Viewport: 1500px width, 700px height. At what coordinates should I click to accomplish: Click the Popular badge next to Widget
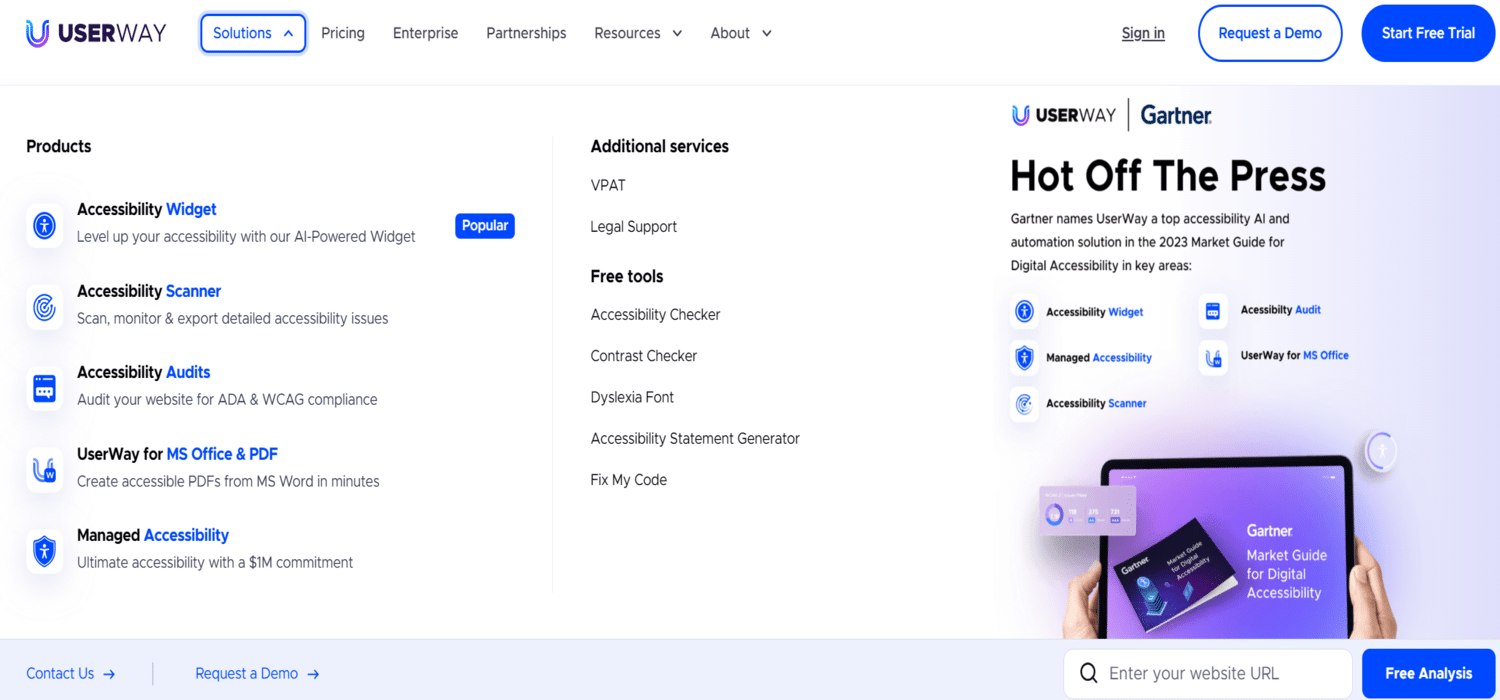(x=485, y=225)
